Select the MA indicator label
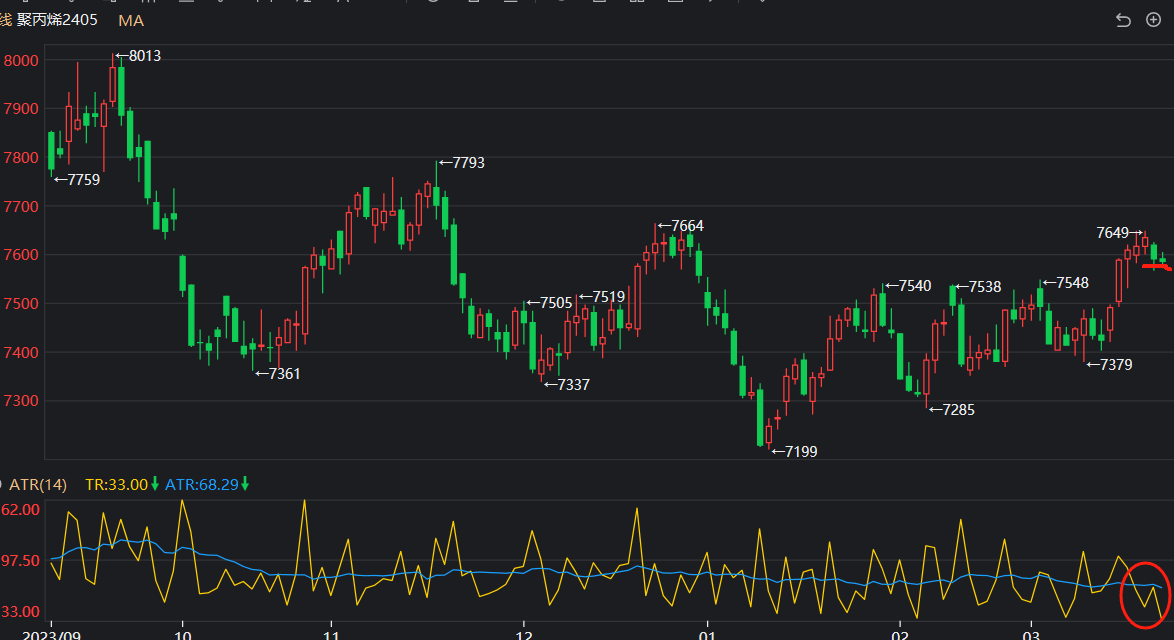Viewport: 1174px width, 640px height. [131, 21]
